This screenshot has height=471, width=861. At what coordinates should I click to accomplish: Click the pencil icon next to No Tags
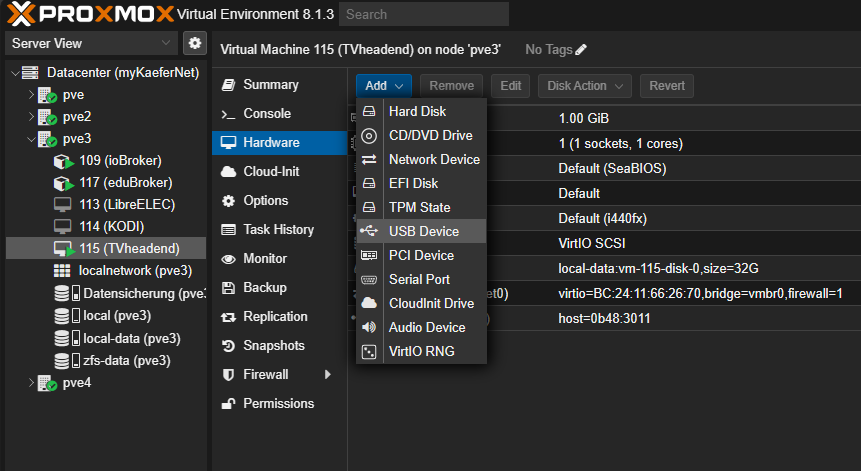click(581, 50)
